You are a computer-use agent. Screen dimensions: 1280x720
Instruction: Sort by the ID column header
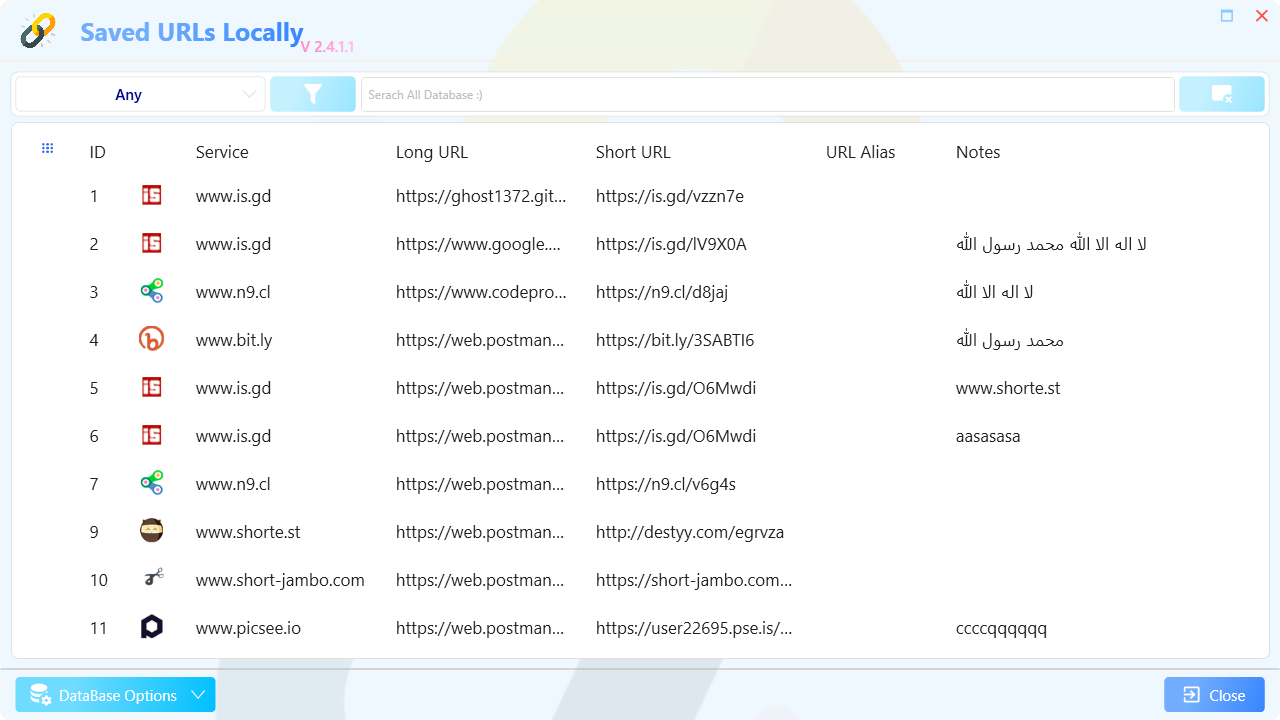tap(97, 152)
